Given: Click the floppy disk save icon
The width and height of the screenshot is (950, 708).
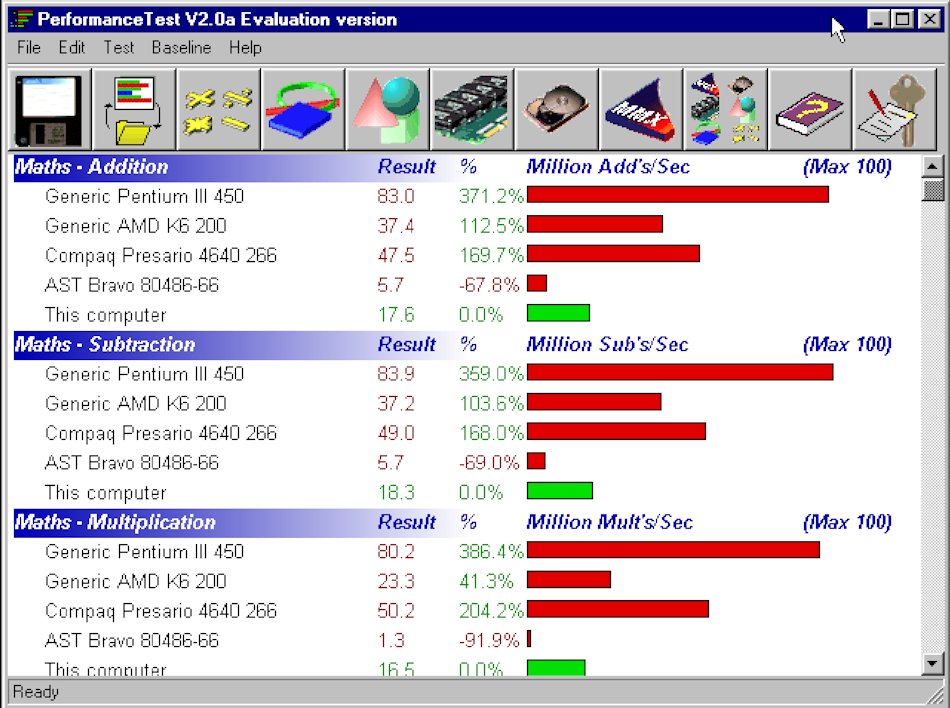Looking at the screenshot, I should pos(50,110).
